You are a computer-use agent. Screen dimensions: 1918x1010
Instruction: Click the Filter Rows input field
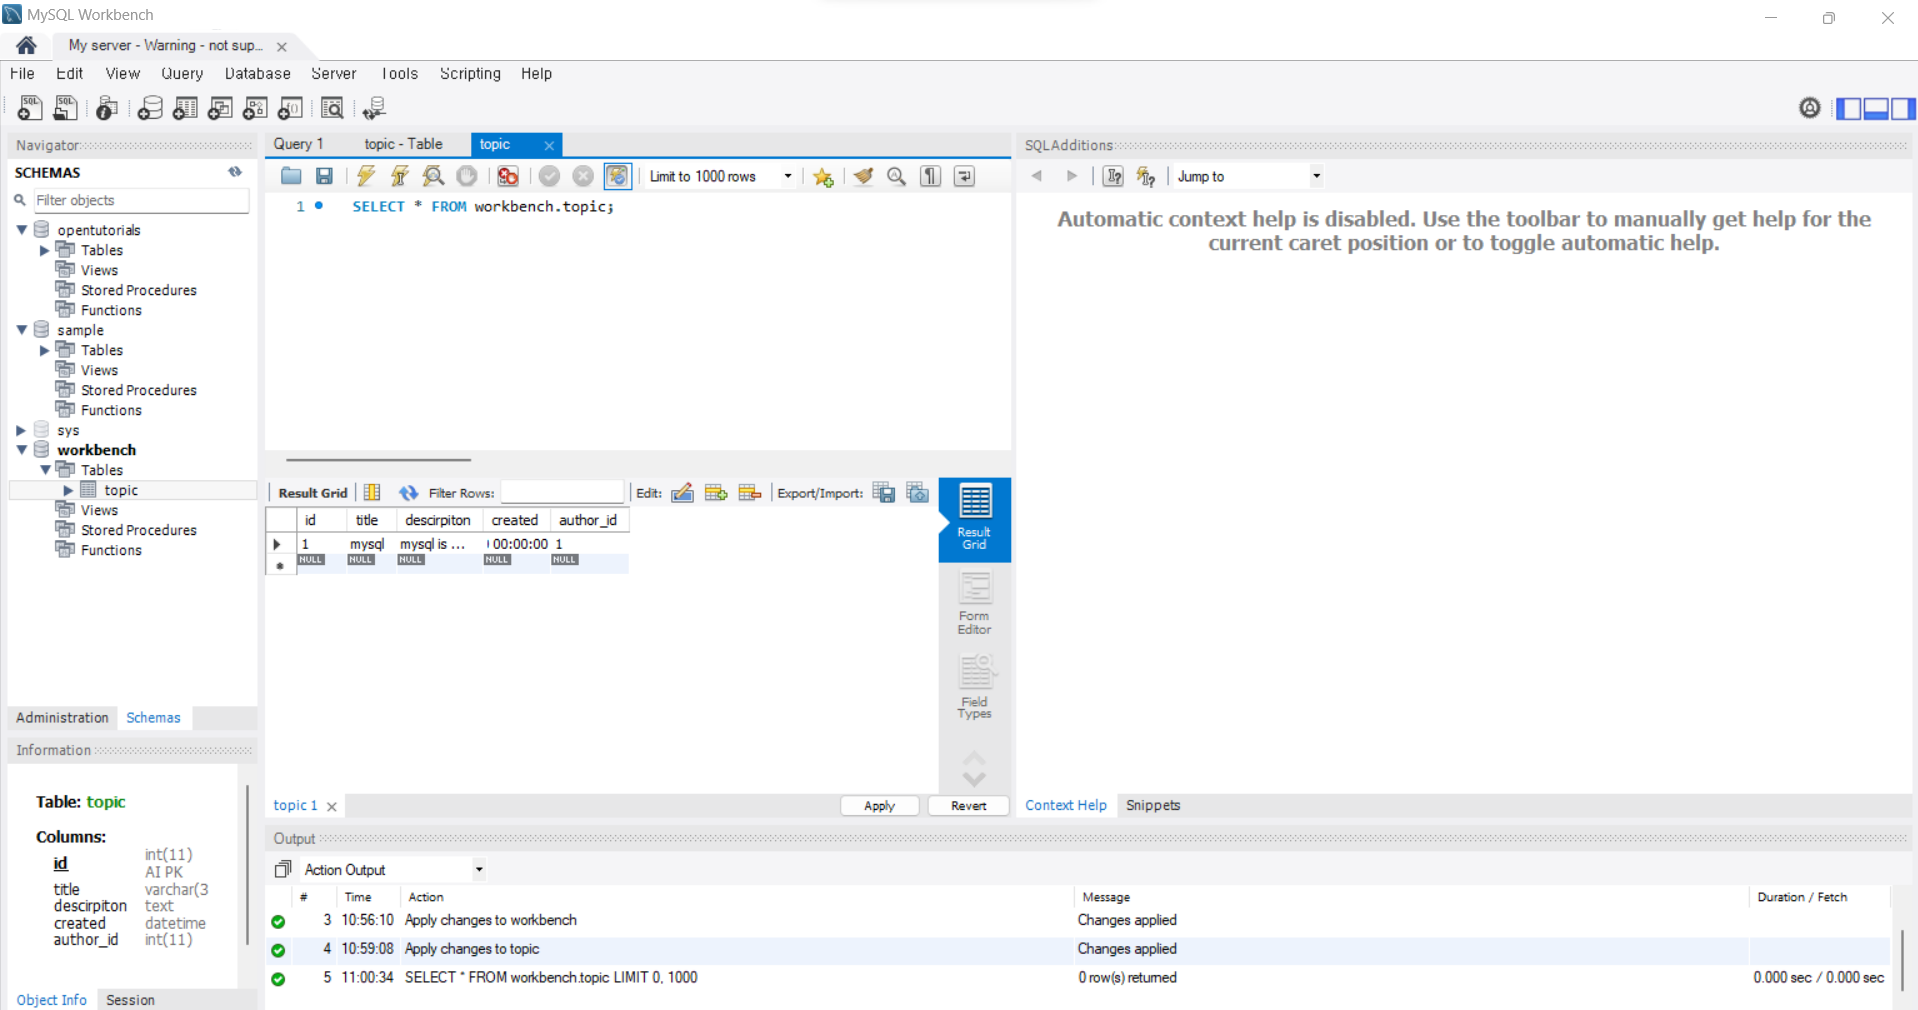[562, 492]
